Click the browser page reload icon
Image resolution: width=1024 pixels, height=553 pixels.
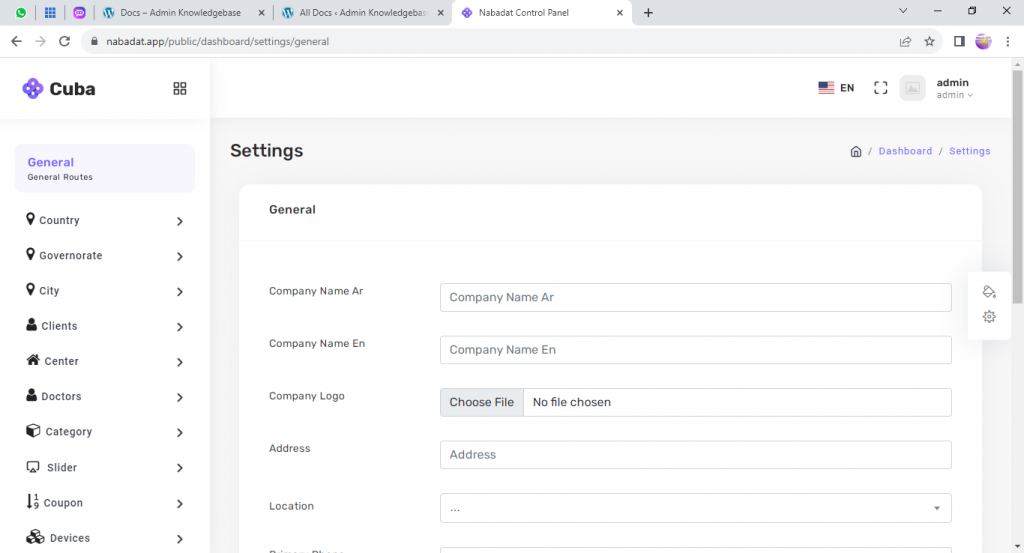[x=65, y=42]
